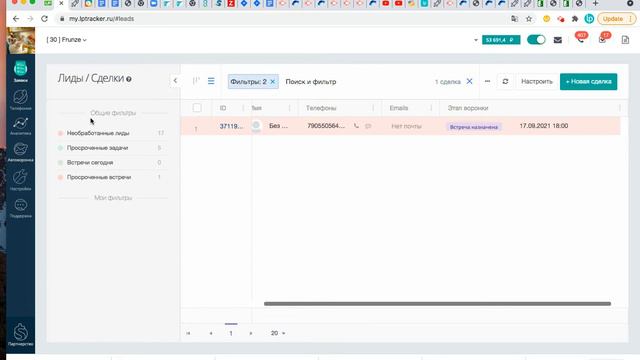Screen dimensions: 640x360
Task: Click the translate page icon
Action: (x=514, y=19)
